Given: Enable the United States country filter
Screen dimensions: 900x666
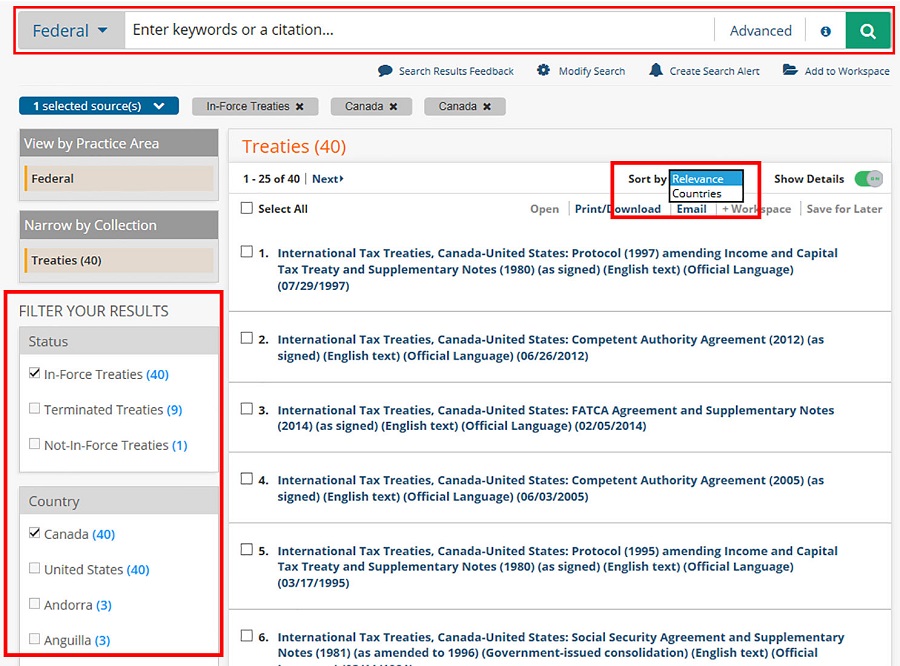Looking at the screenshot, I should coord(35,569).
